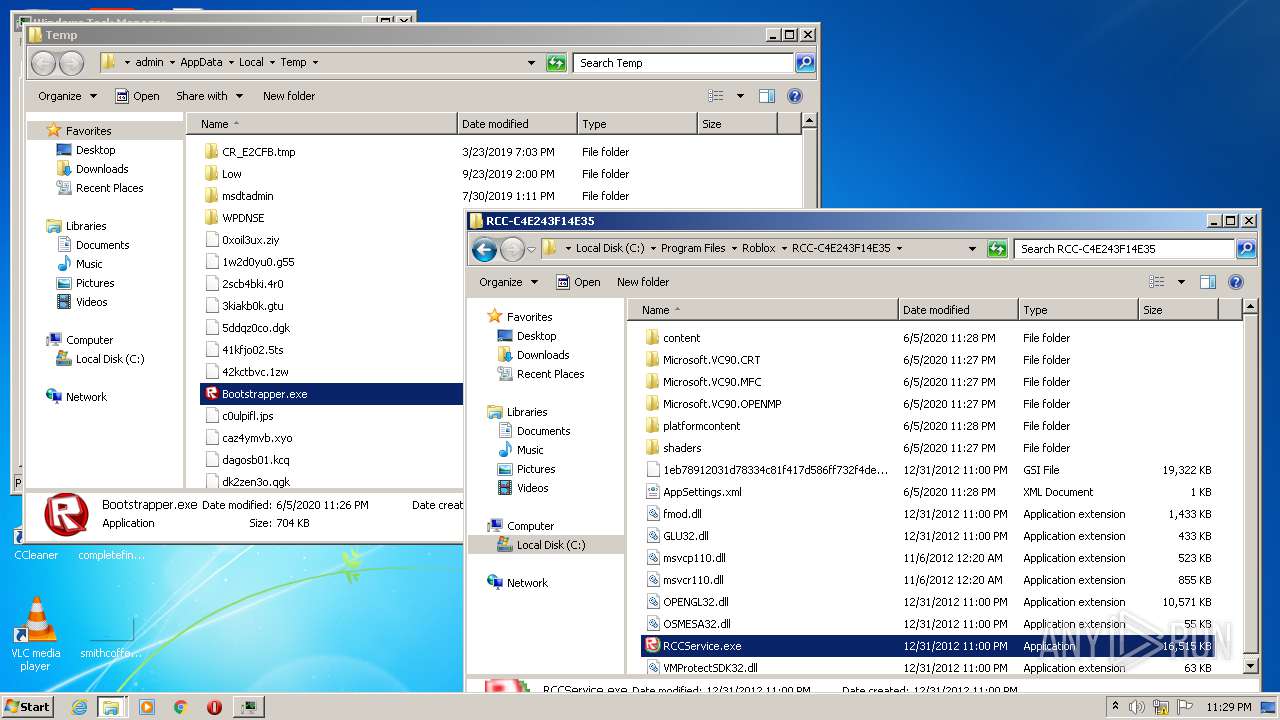Open Help in the RCC window toolbar
This screenshot has height=720, width=1280.
pyautogui.click(x=1235, y=282)
